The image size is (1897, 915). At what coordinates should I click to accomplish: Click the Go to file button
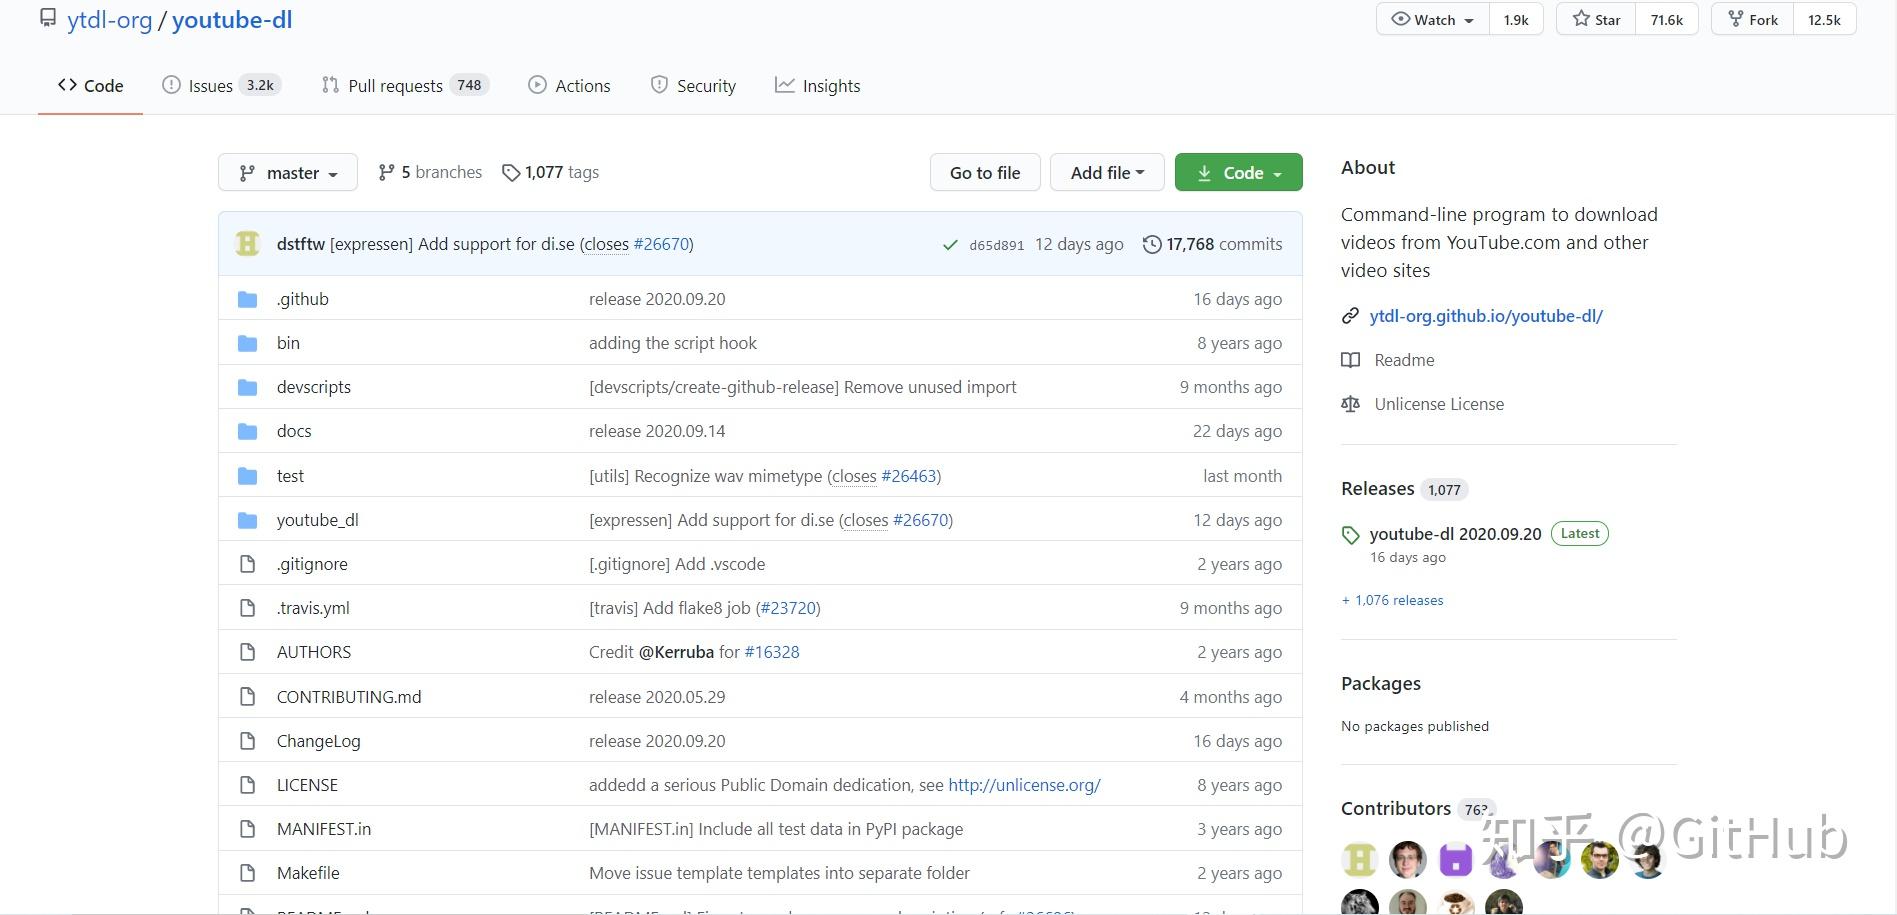pyautogui.click(x=984, y=171)
